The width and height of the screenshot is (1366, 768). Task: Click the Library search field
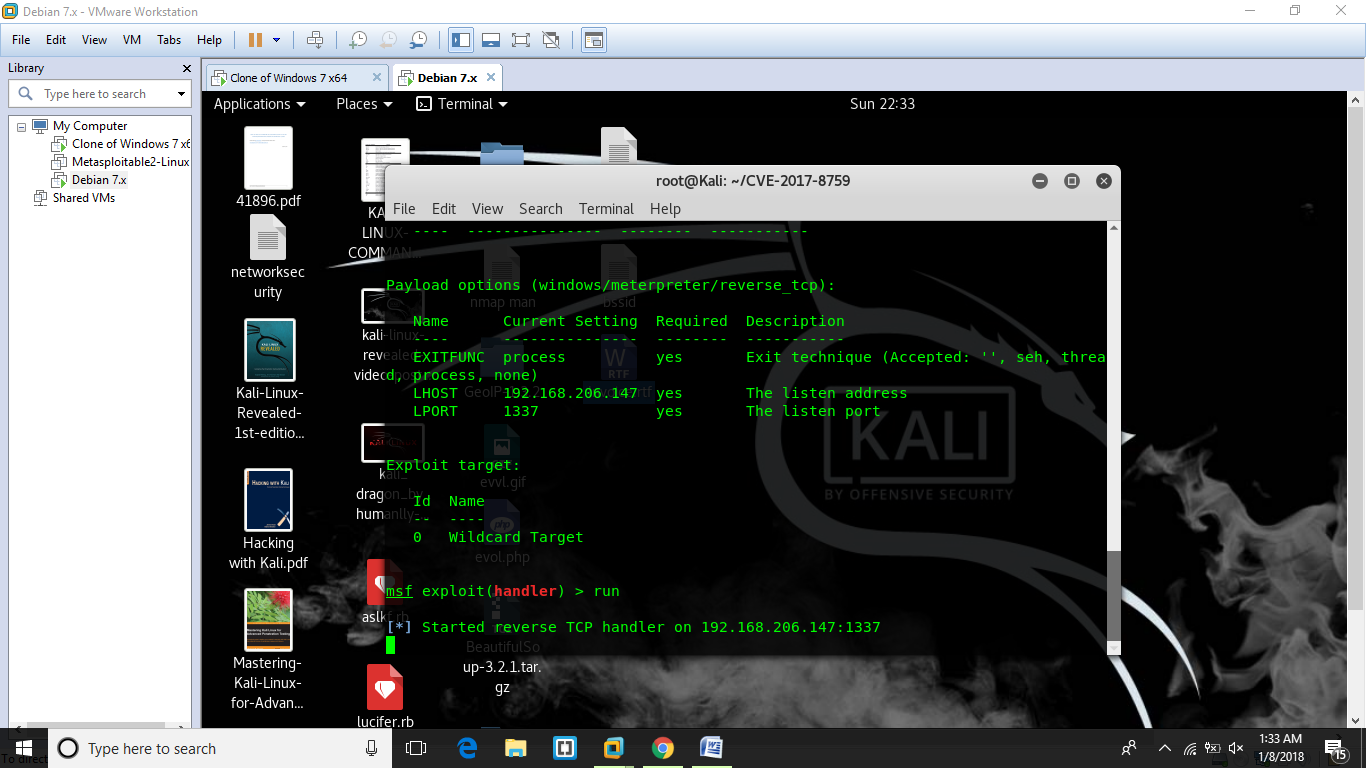pos(90,94)
